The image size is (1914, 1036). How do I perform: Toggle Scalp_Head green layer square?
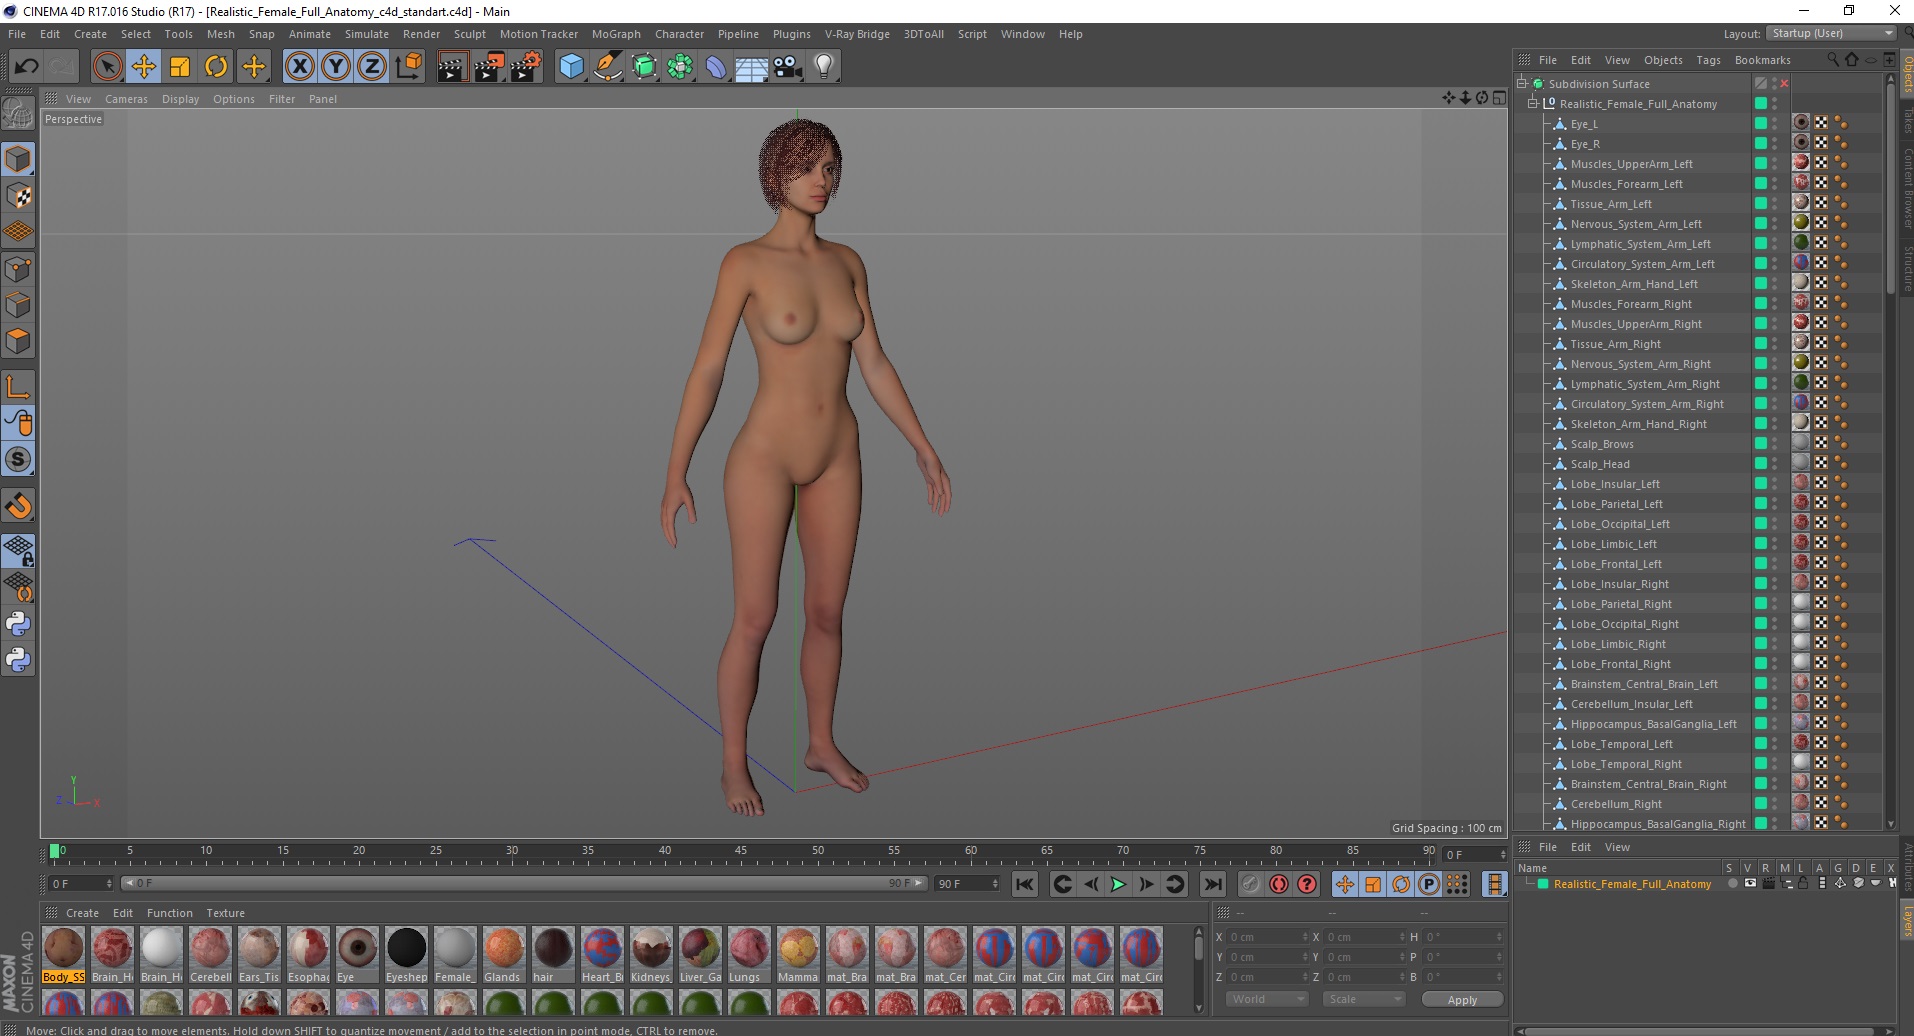click(1760, 463)
